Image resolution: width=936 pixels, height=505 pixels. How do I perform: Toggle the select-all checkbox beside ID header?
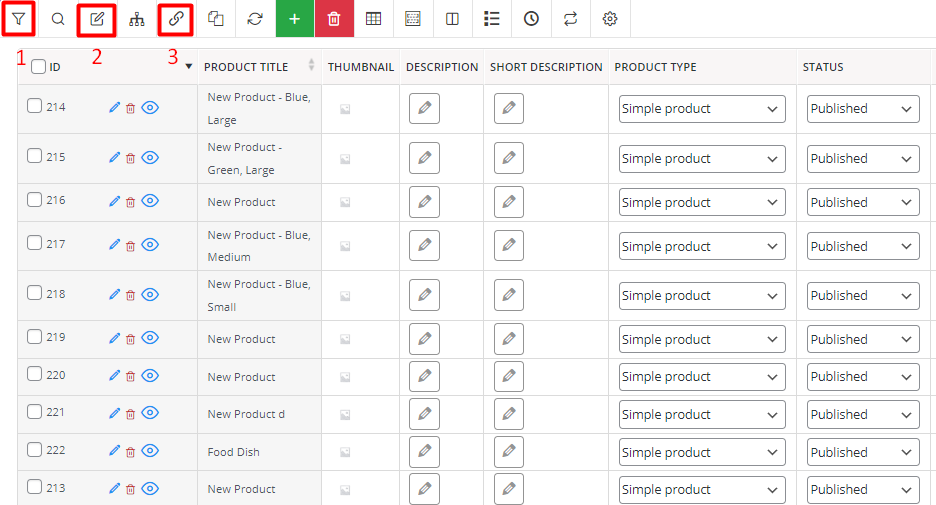click(38, 66)
